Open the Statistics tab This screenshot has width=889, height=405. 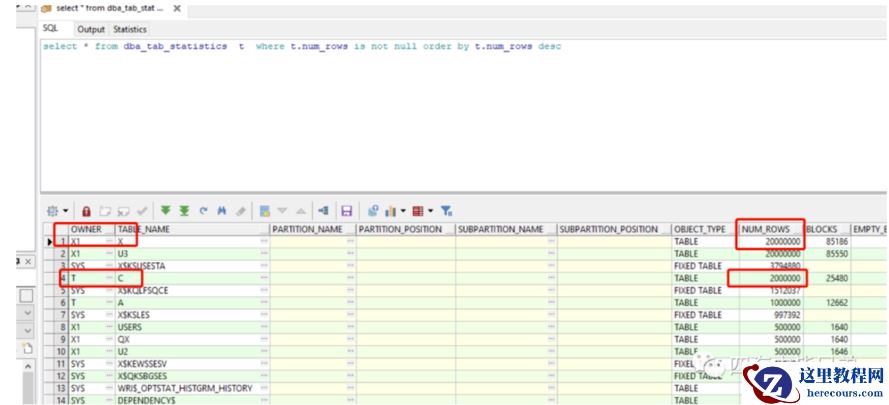click(130, 29)
